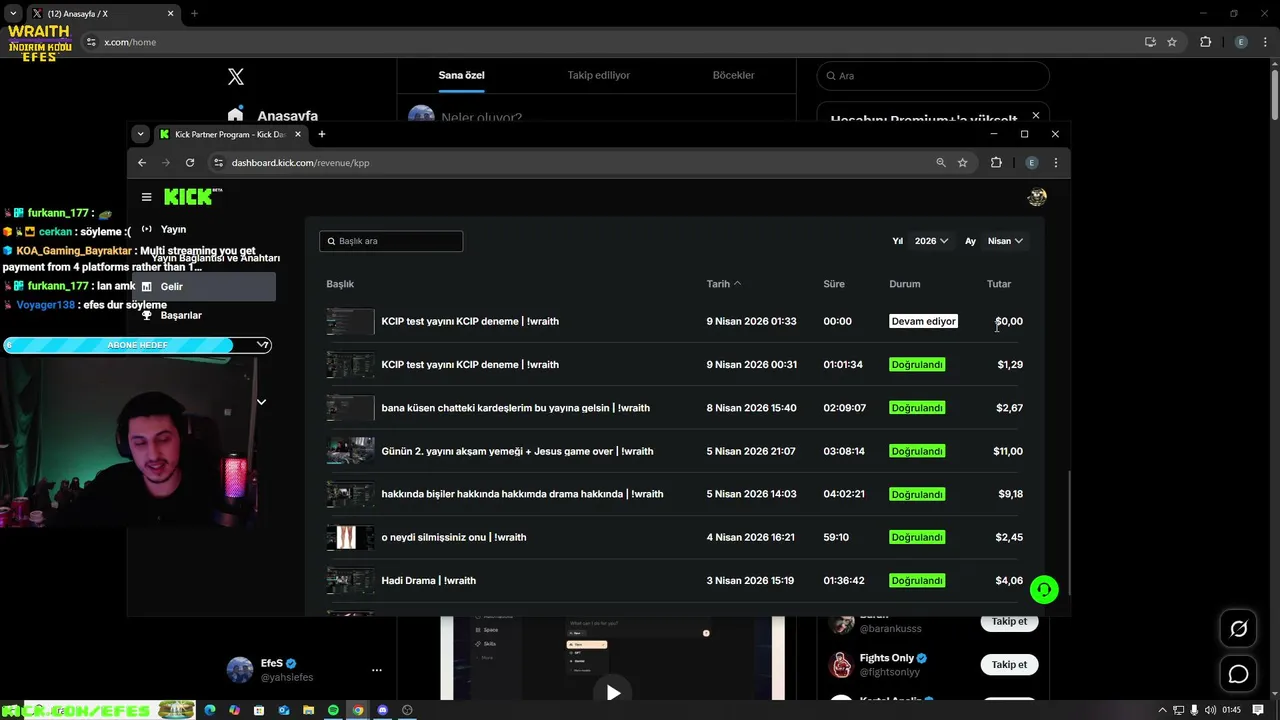This screenshot has width=1280, height=720.
Task: Open Discord from the taskbar
Action: 382,710
